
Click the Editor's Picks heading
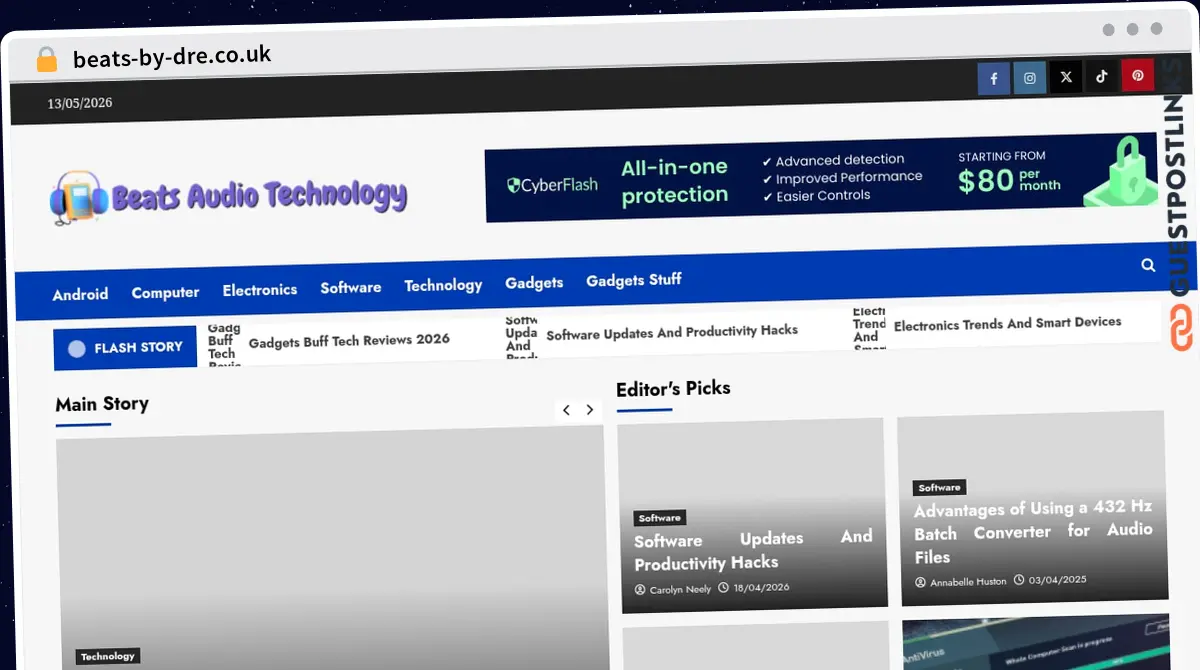(x=673, y=388)
